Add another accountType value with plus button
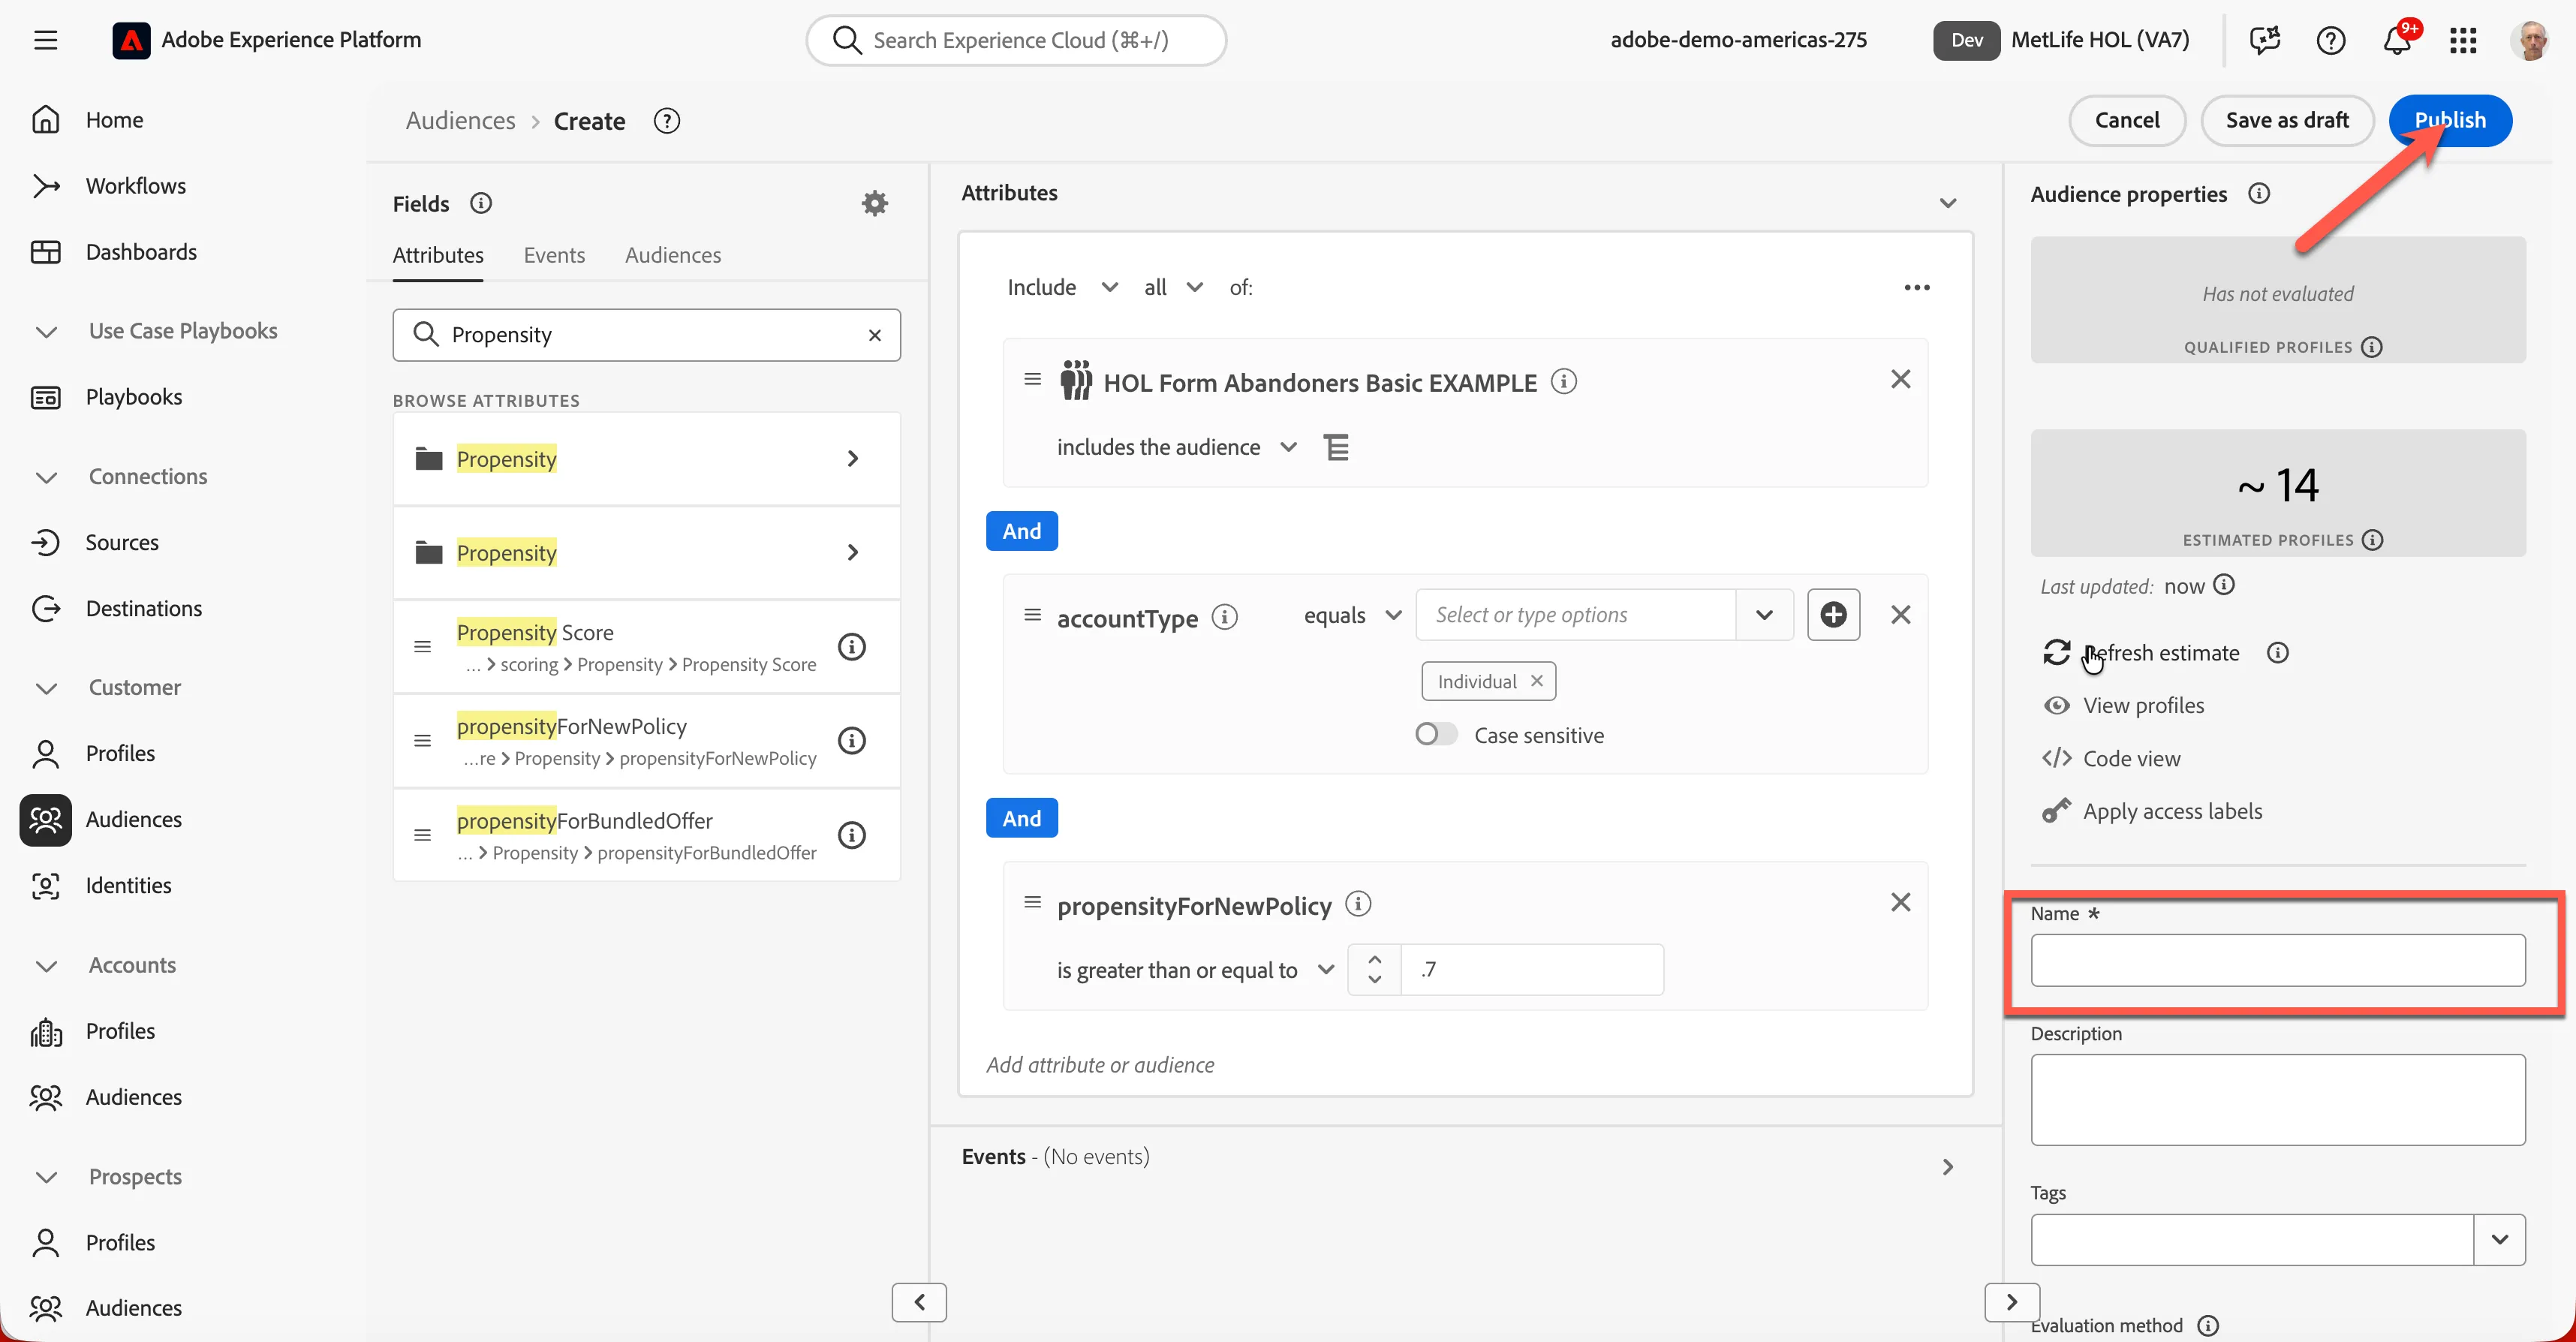The image size is (2576, 1342). click(1834, 615)
